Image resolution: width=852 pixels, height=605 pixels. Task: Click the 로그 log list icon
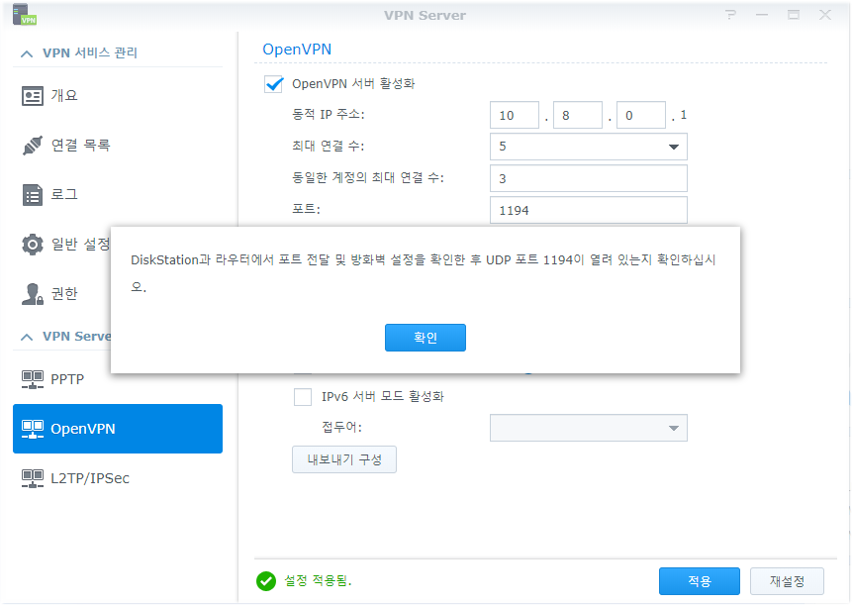pos(32,195)
